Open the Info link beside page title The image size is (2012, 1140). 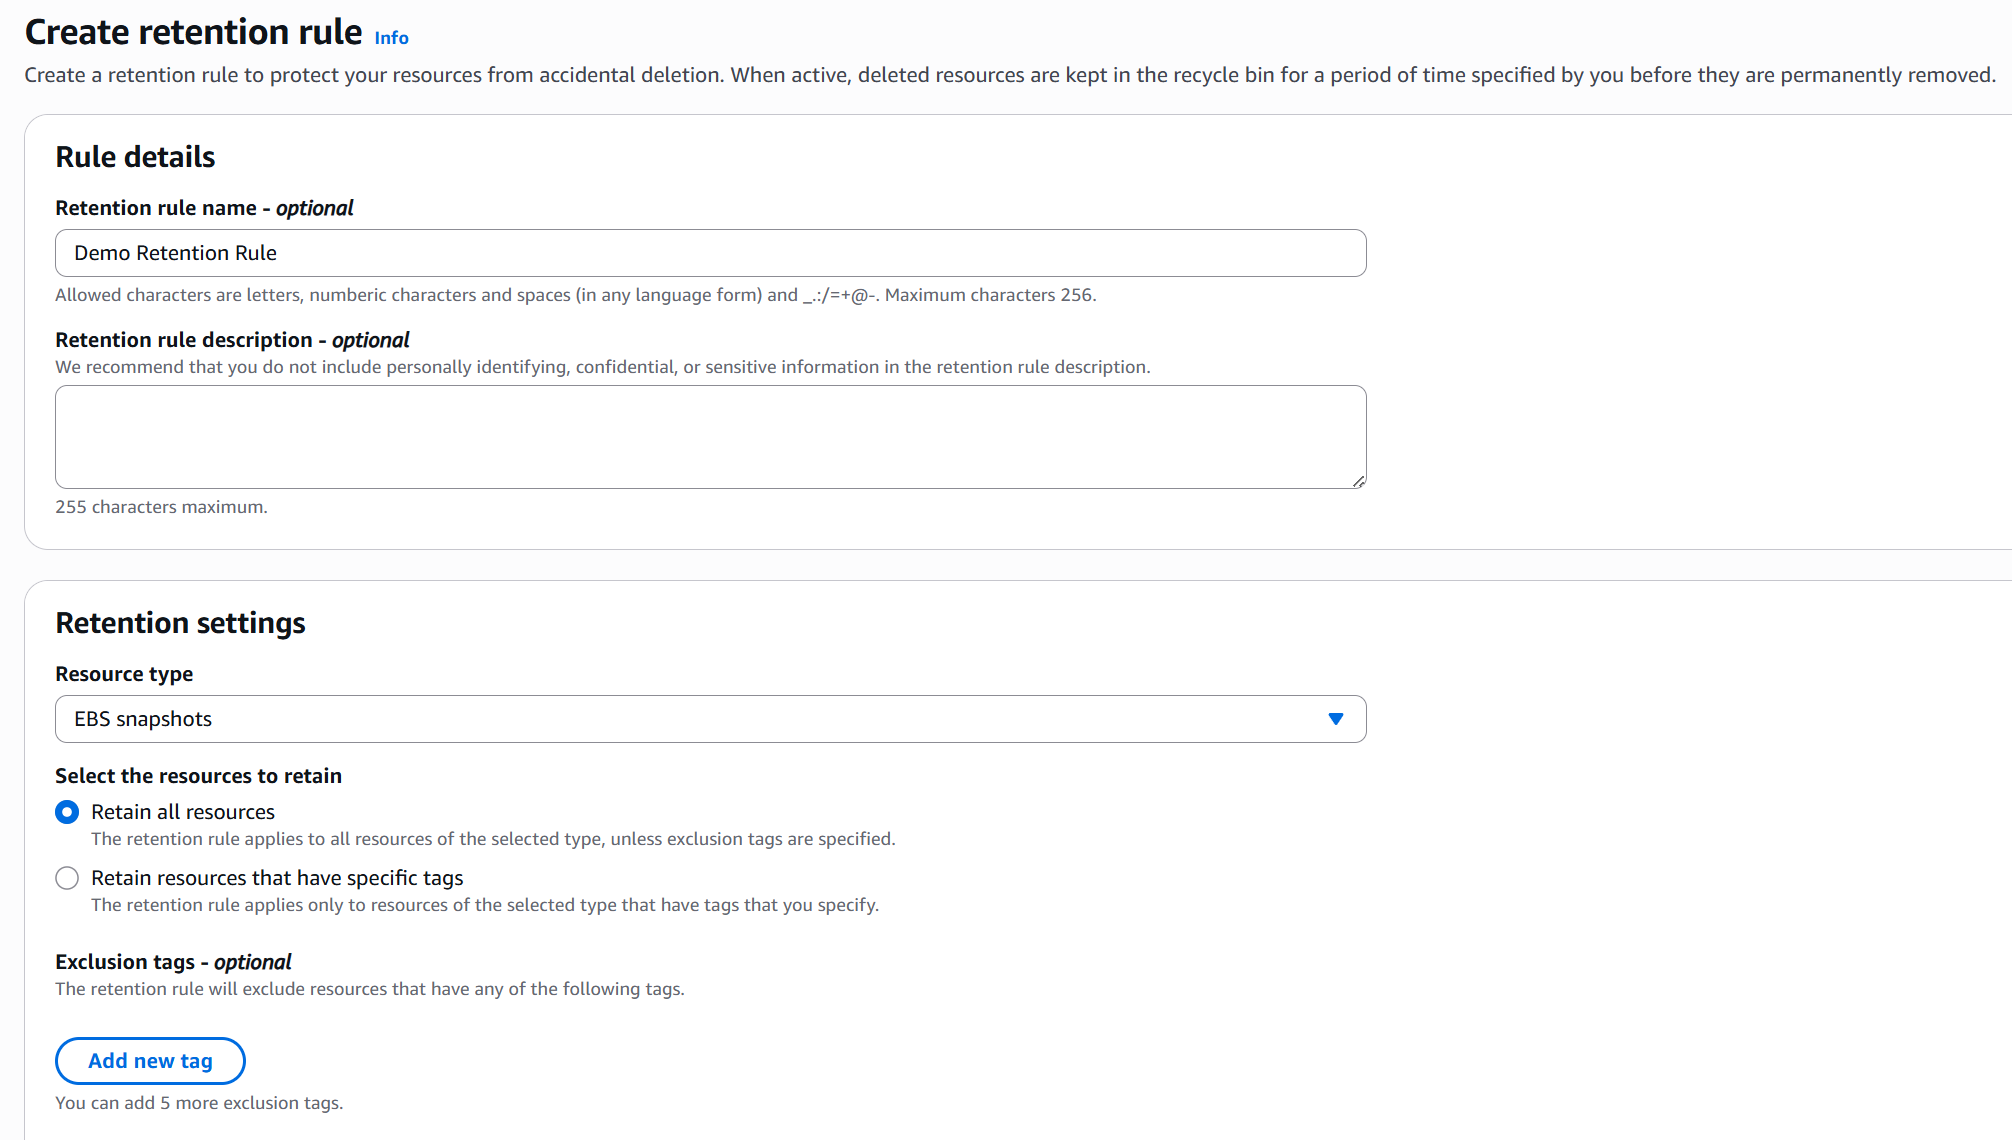pyautogui.click(x=391, y=38)
